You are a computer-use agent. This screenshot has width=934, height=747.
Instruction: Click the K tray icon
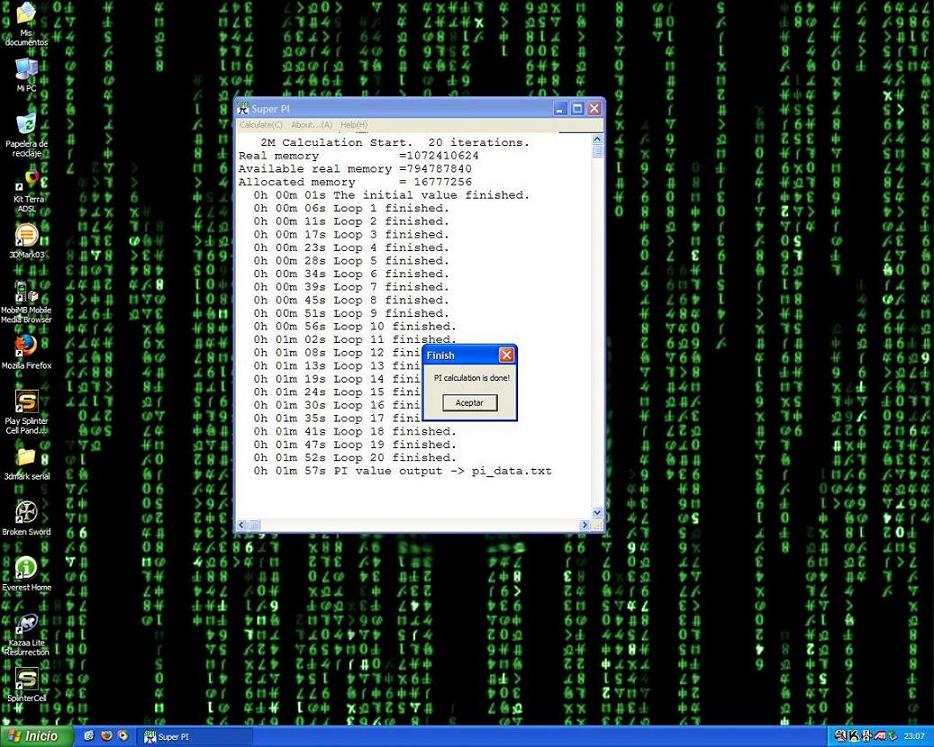[854, 736]
